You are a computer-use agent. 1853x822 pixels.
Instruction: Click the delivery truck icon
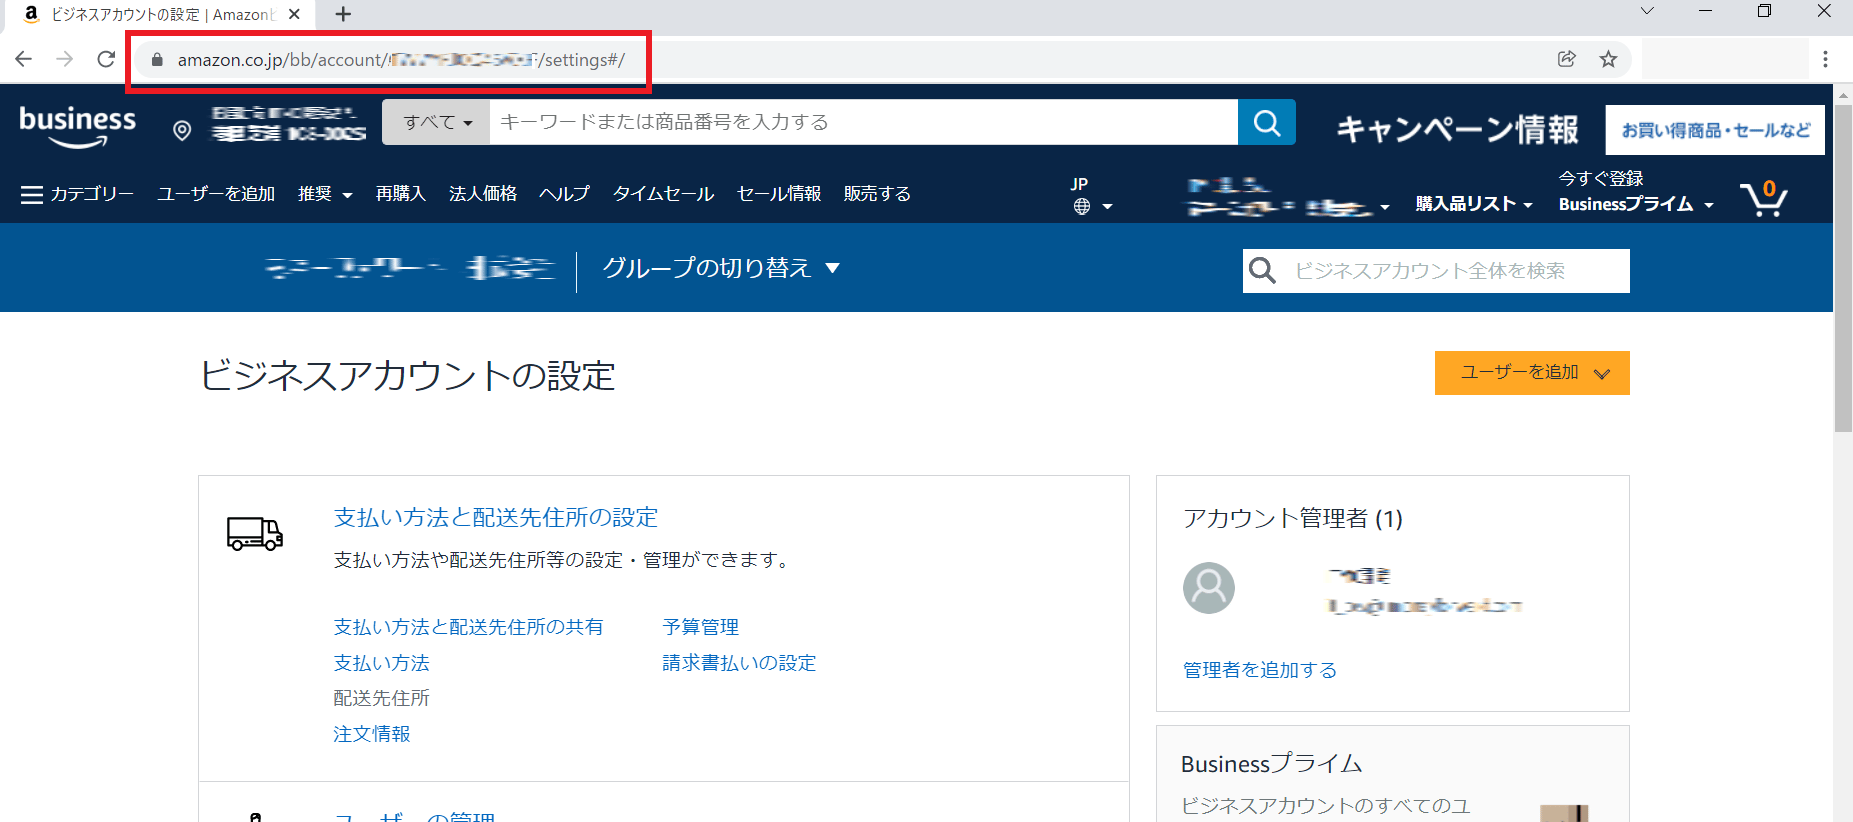point(255,534)
